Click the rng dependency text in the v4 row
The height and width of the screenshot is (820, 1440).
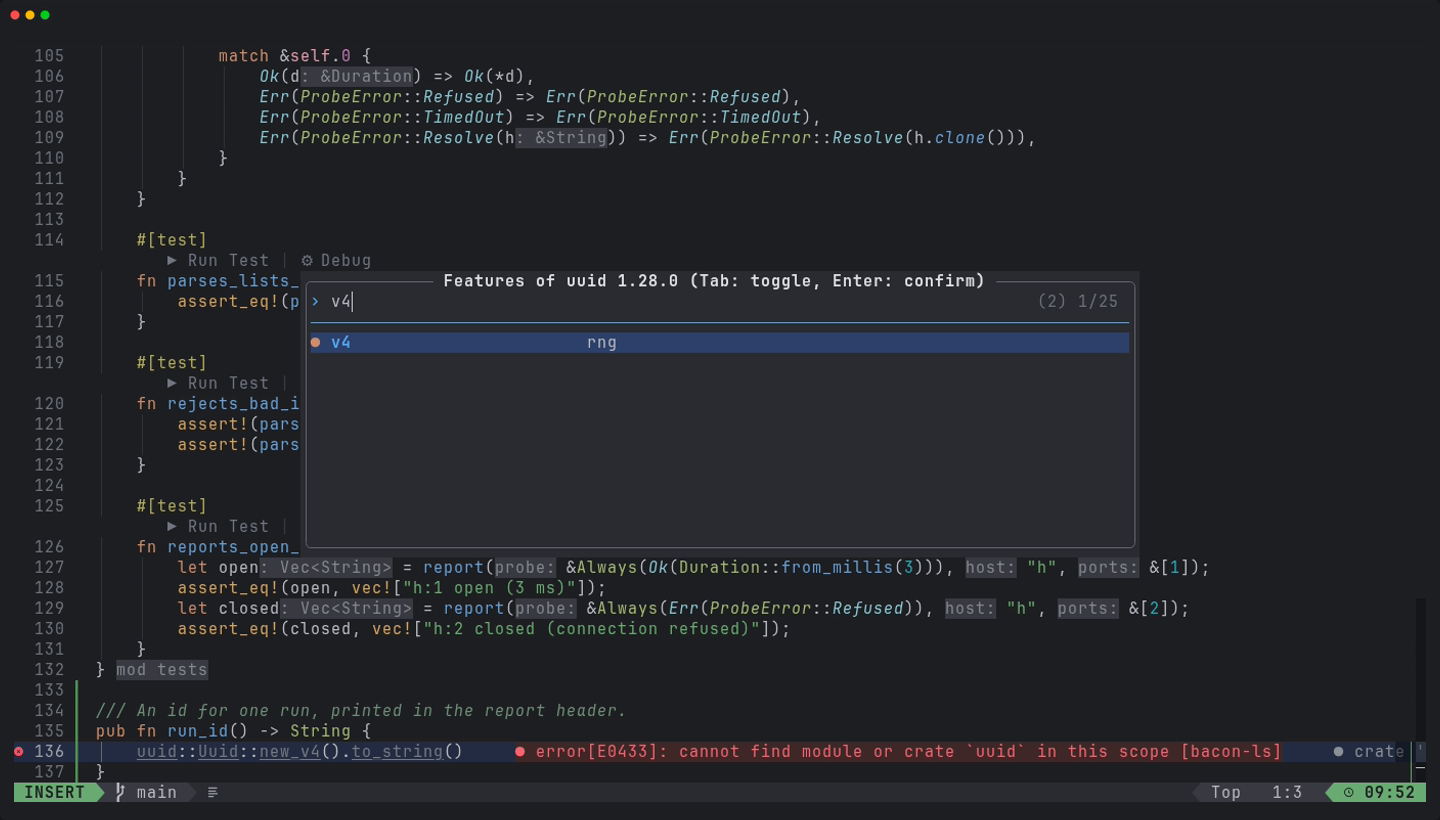point(602,342)
